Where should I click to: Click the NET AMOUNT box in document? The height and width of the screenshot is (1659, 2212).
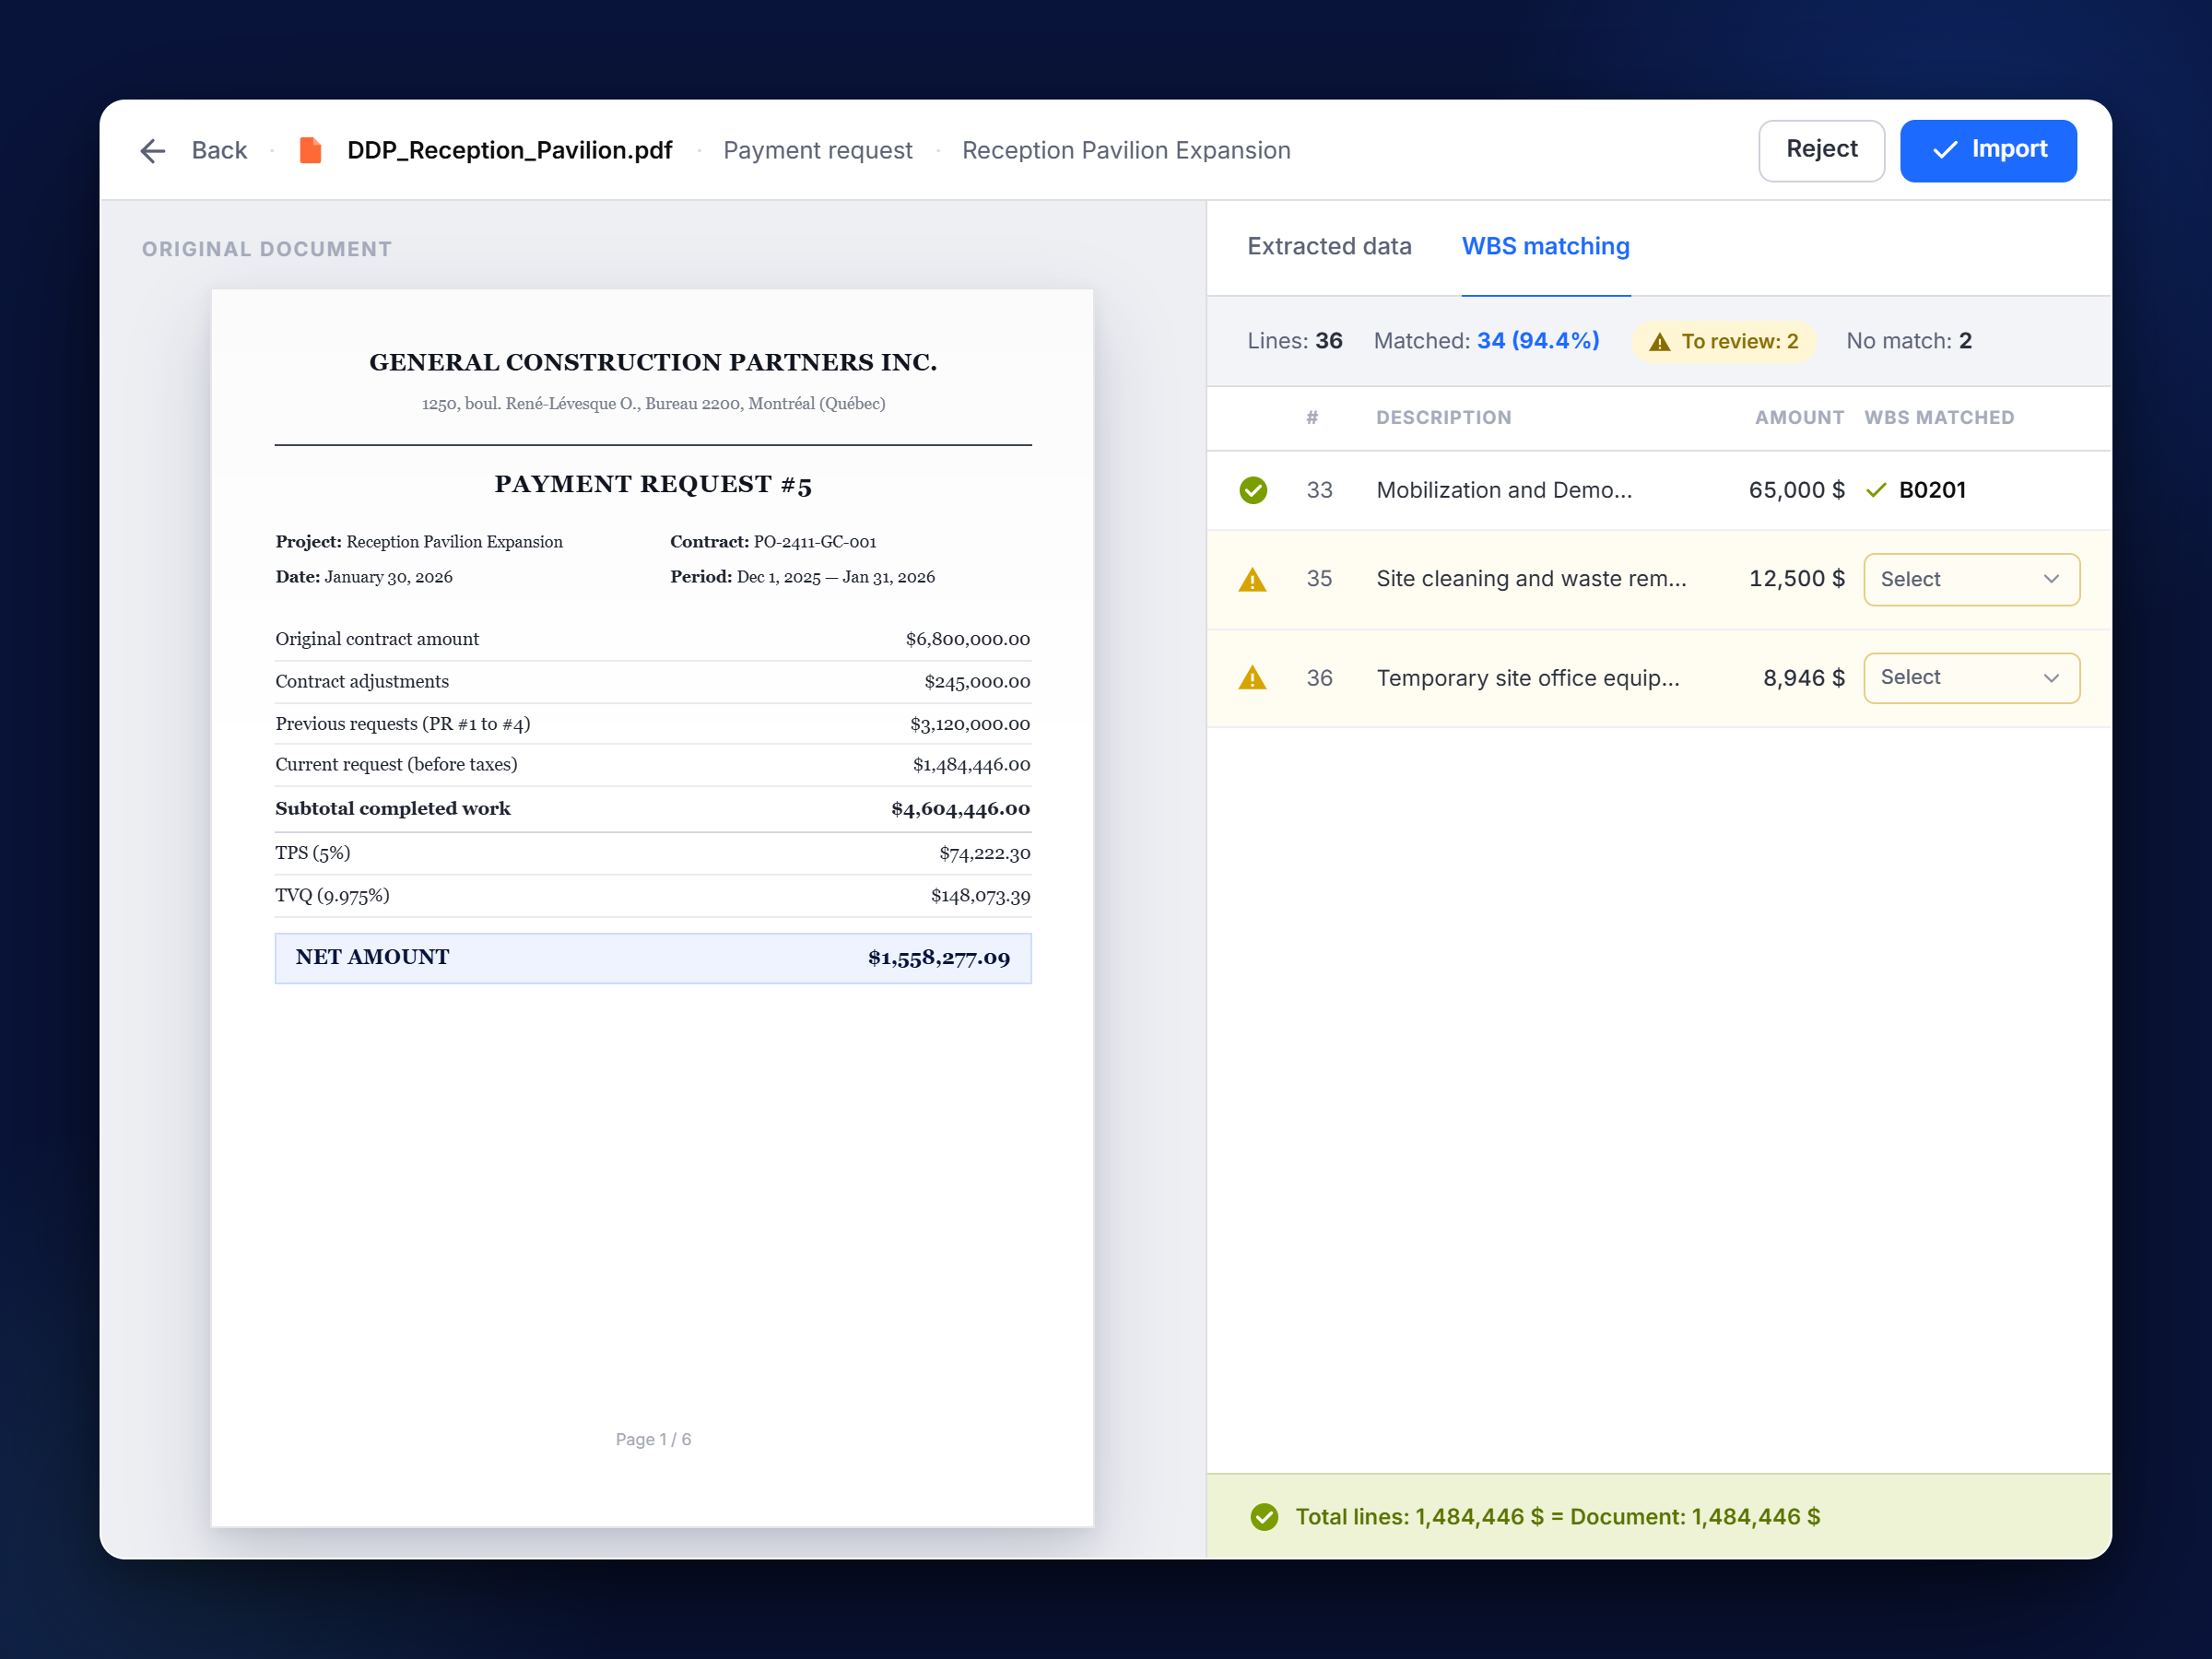(x=653, y=958)
